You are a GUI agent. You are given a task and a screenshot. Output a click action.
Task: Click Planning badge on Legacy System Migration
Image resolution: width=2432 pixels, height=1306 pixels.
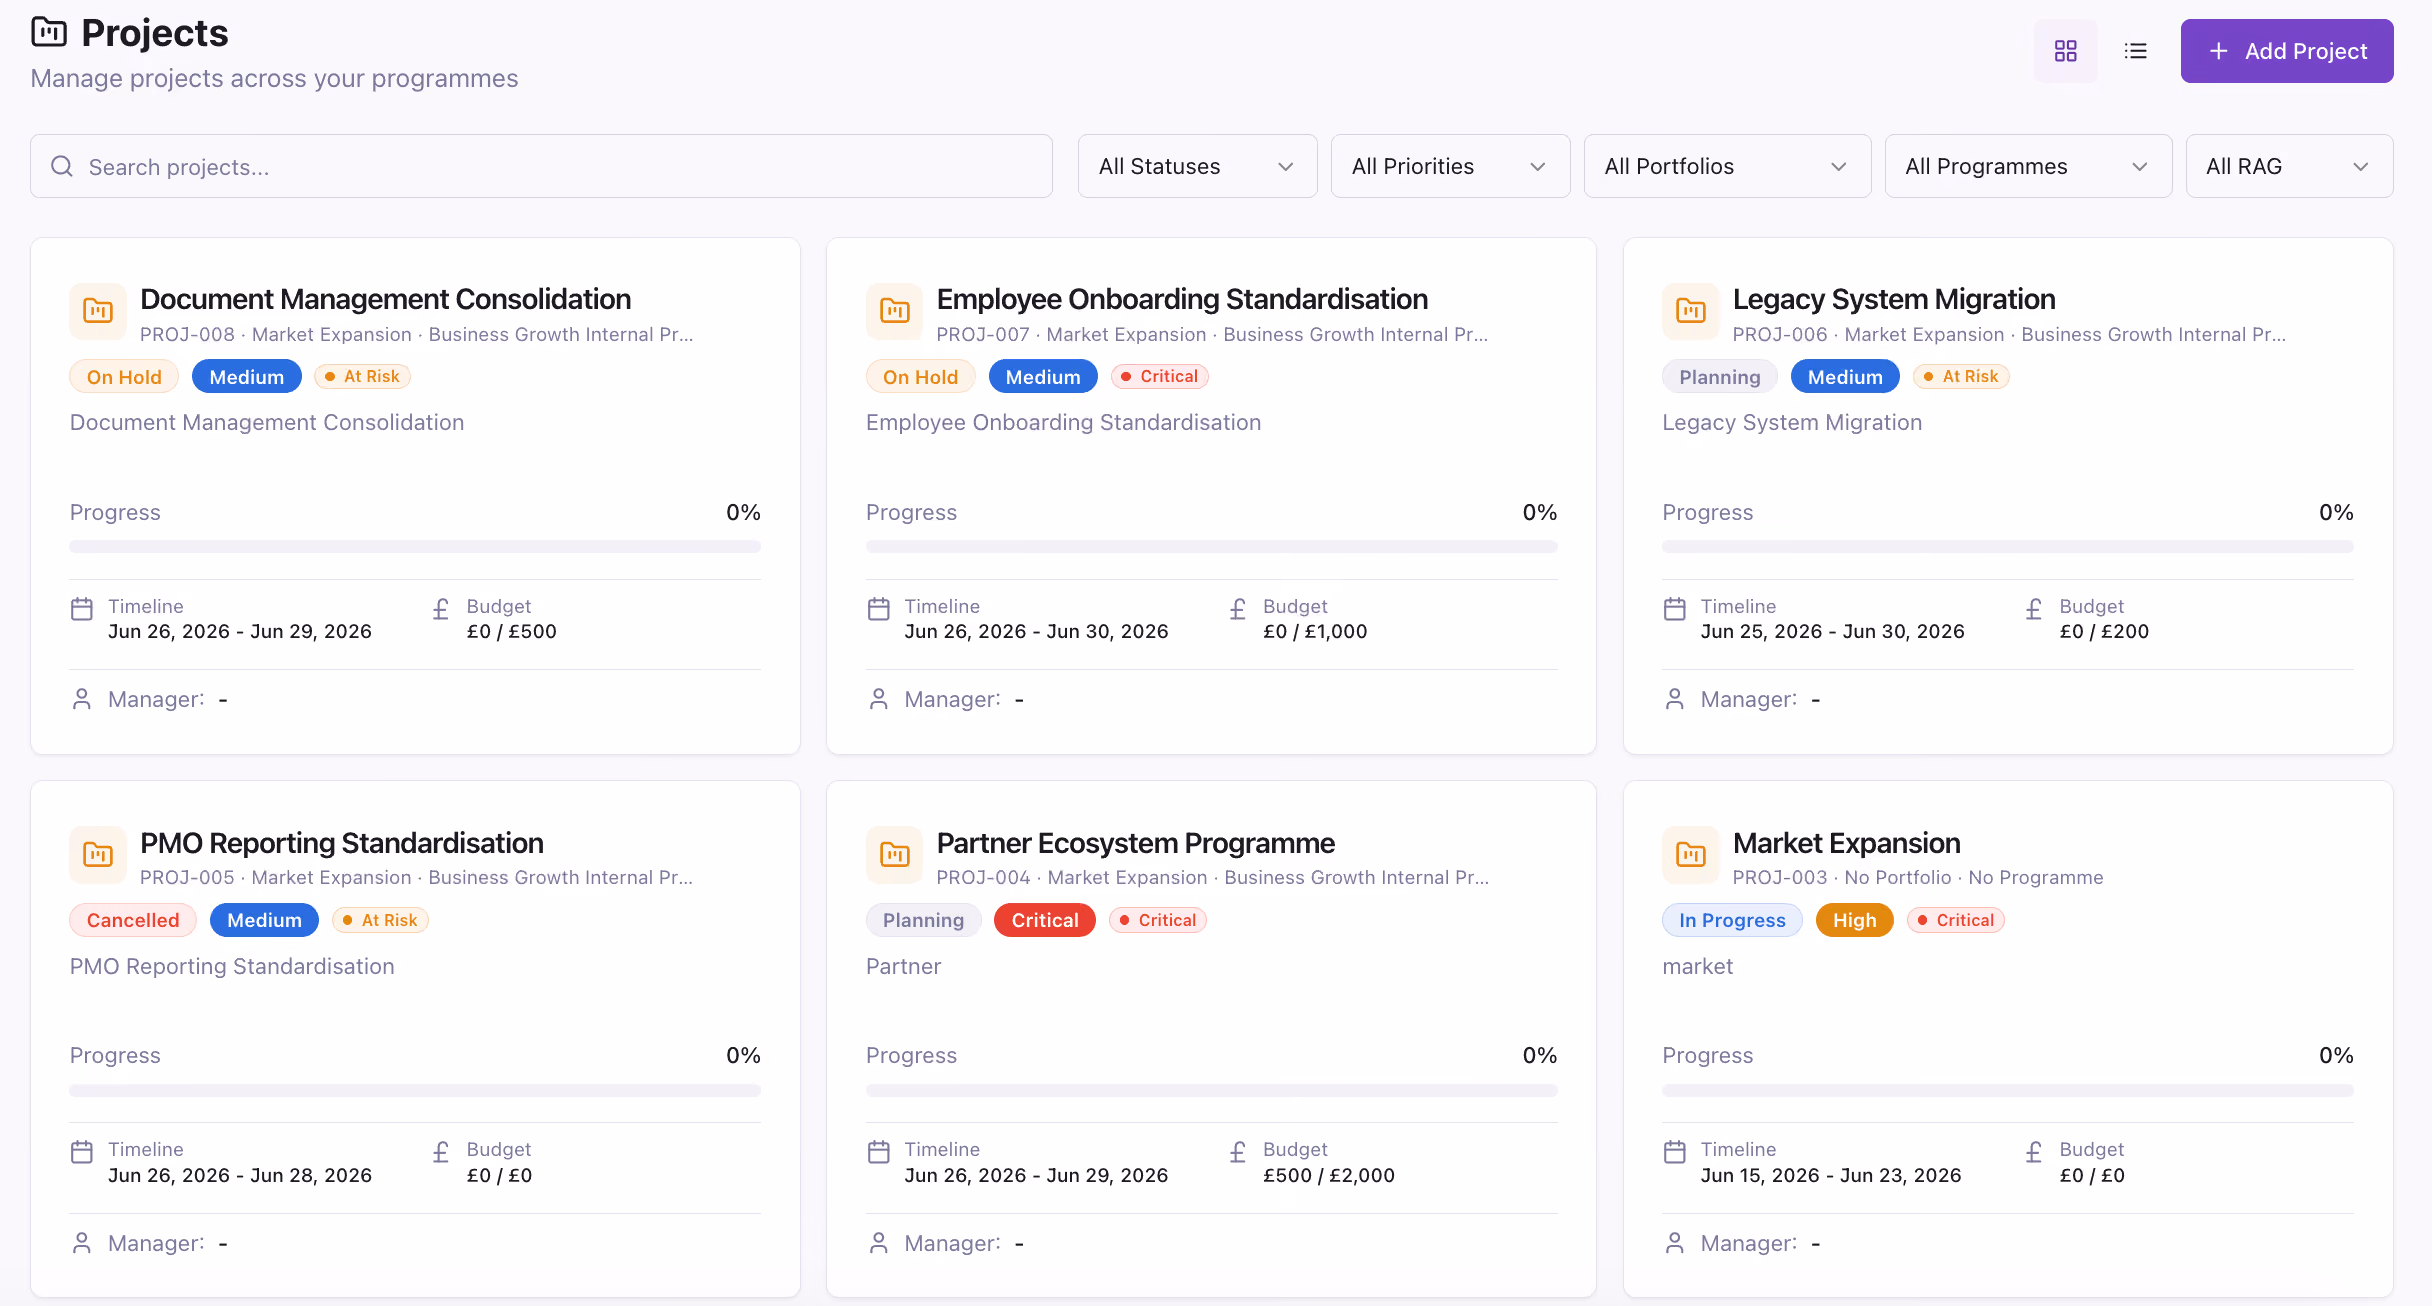click(x=1719, y=376)
